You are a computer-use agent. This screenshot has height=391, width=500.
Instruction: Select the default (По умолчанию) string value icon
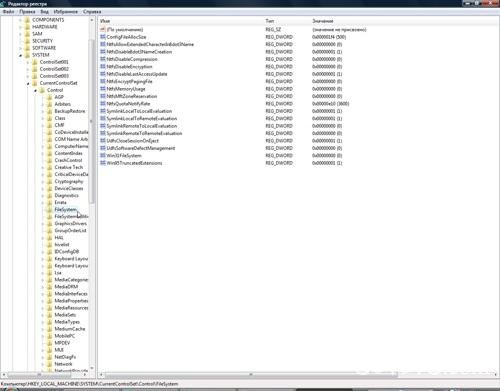tap(103, 29)
